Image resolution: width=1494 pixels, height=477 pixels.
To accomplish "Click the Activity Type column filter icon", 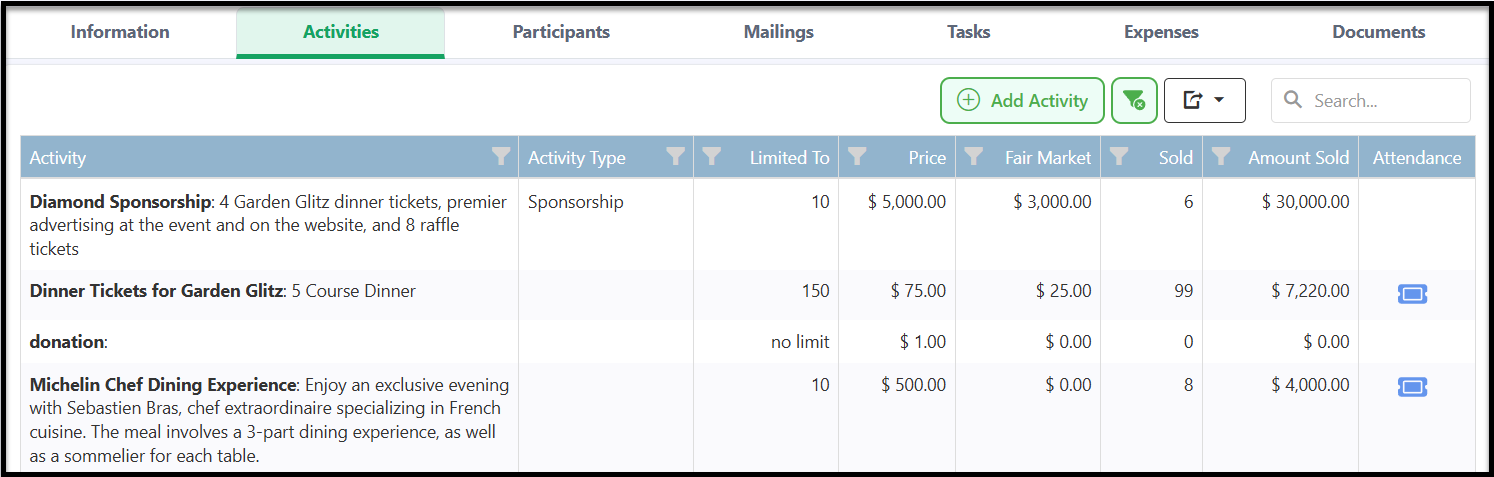I will pos(676,156).
